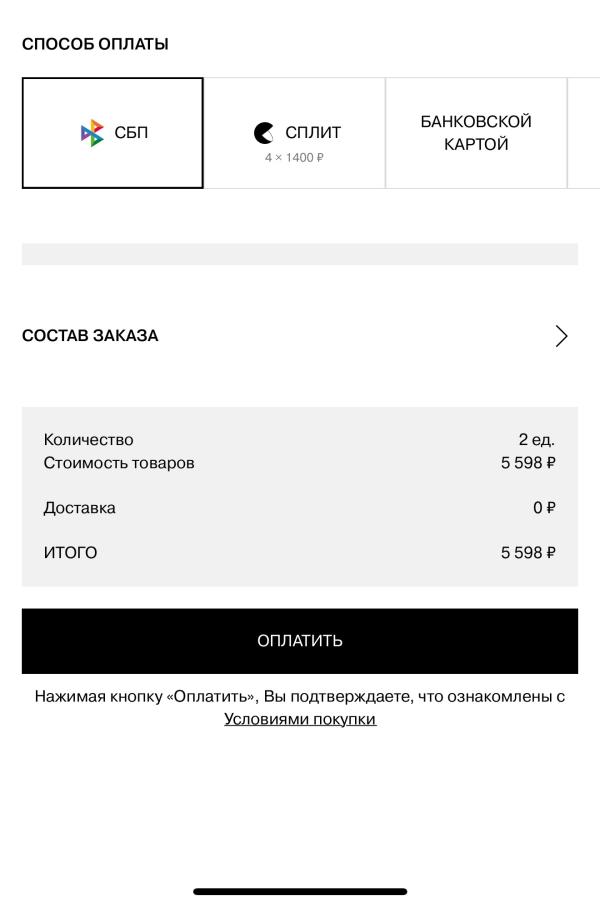This screenshot has width=600, height=906.
Task: Open the Условиями покупки link
Action: 300,719
